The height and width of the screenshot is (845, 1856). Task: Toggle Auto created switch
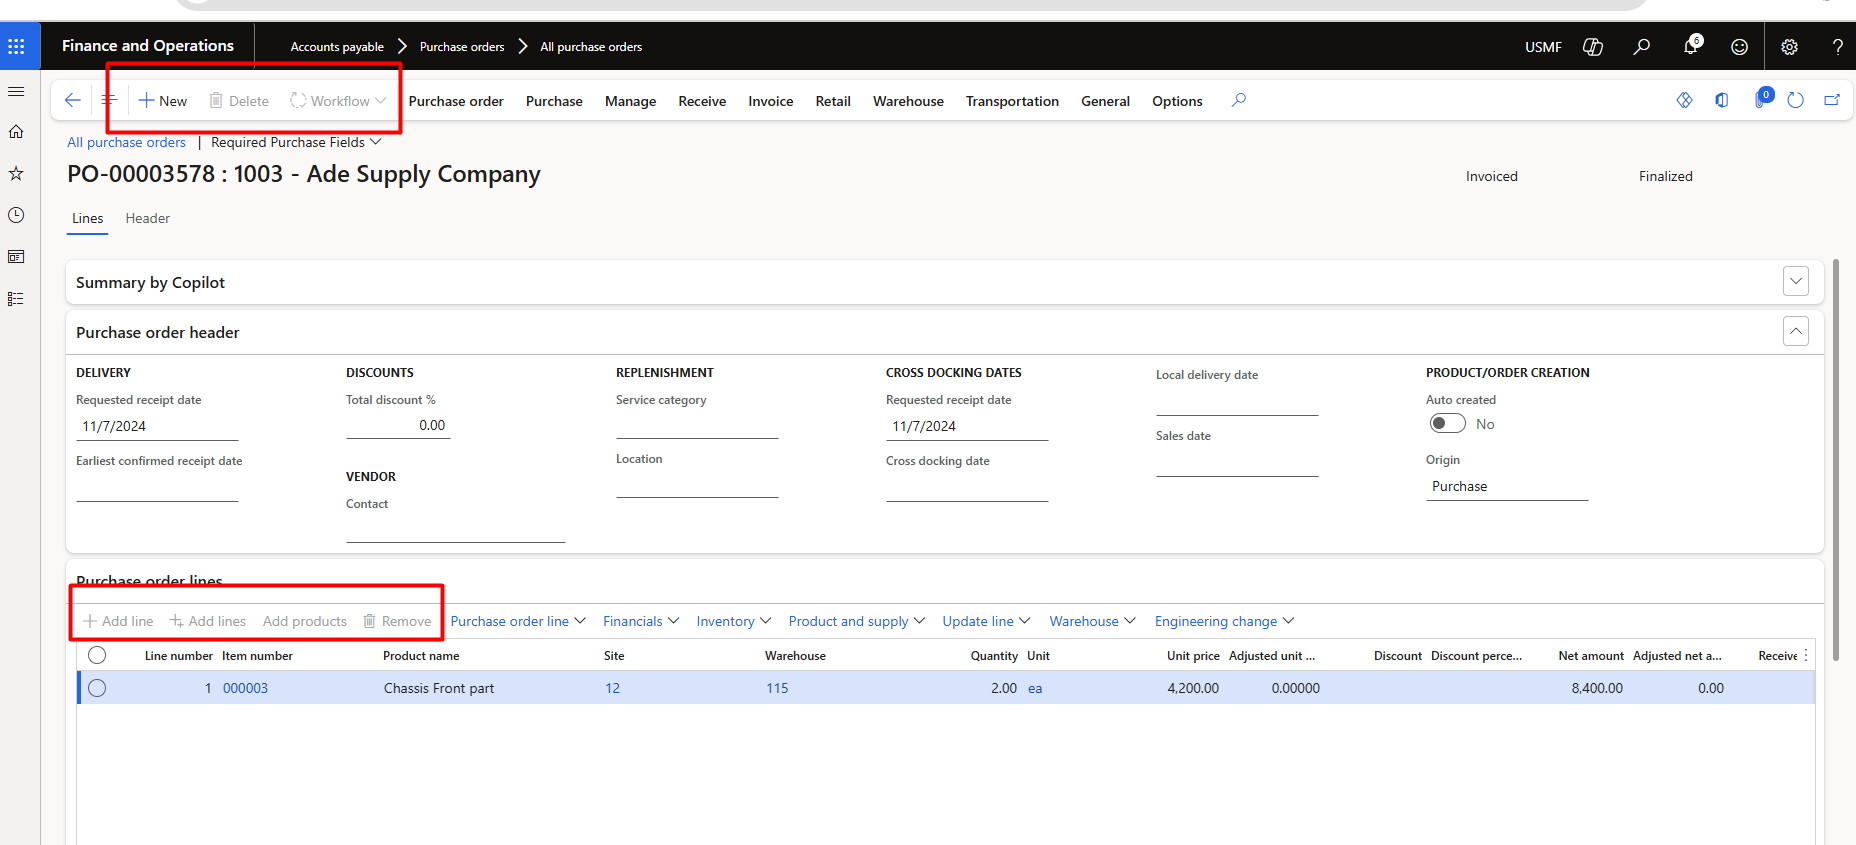[1447, 424]
